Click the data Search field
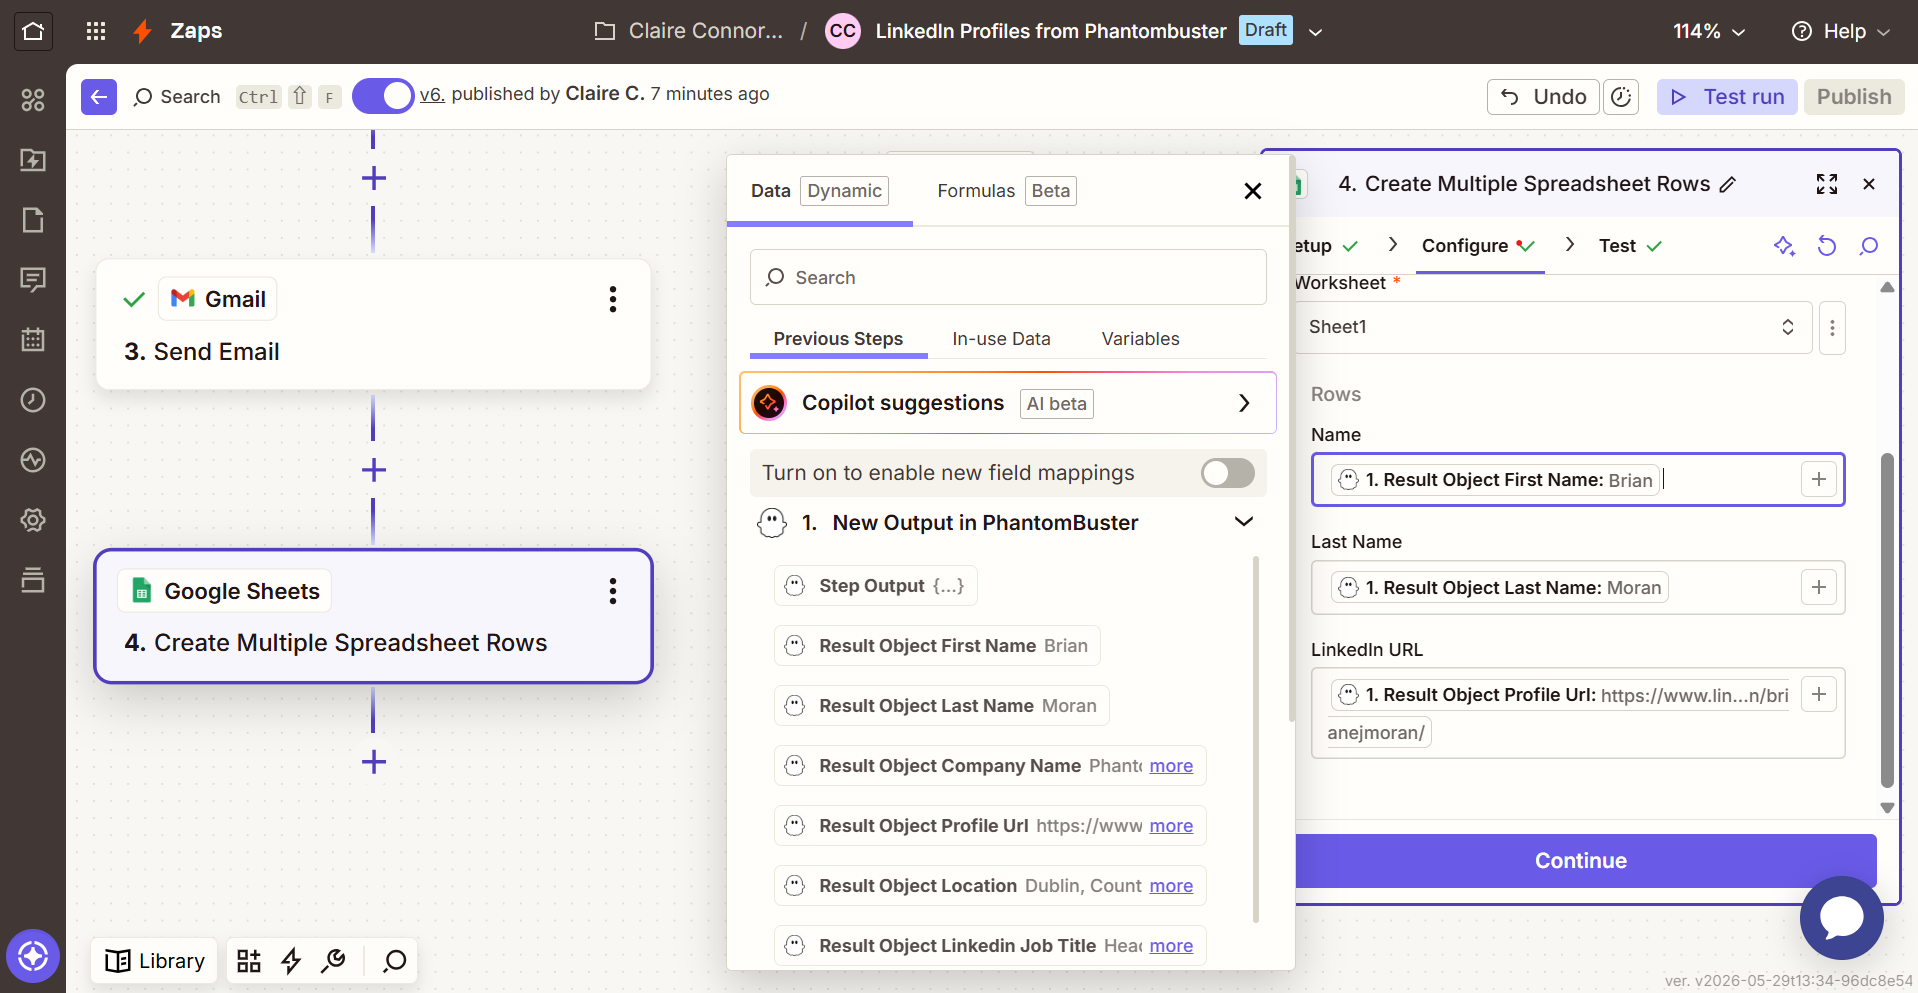 [x=1008, y=277]
